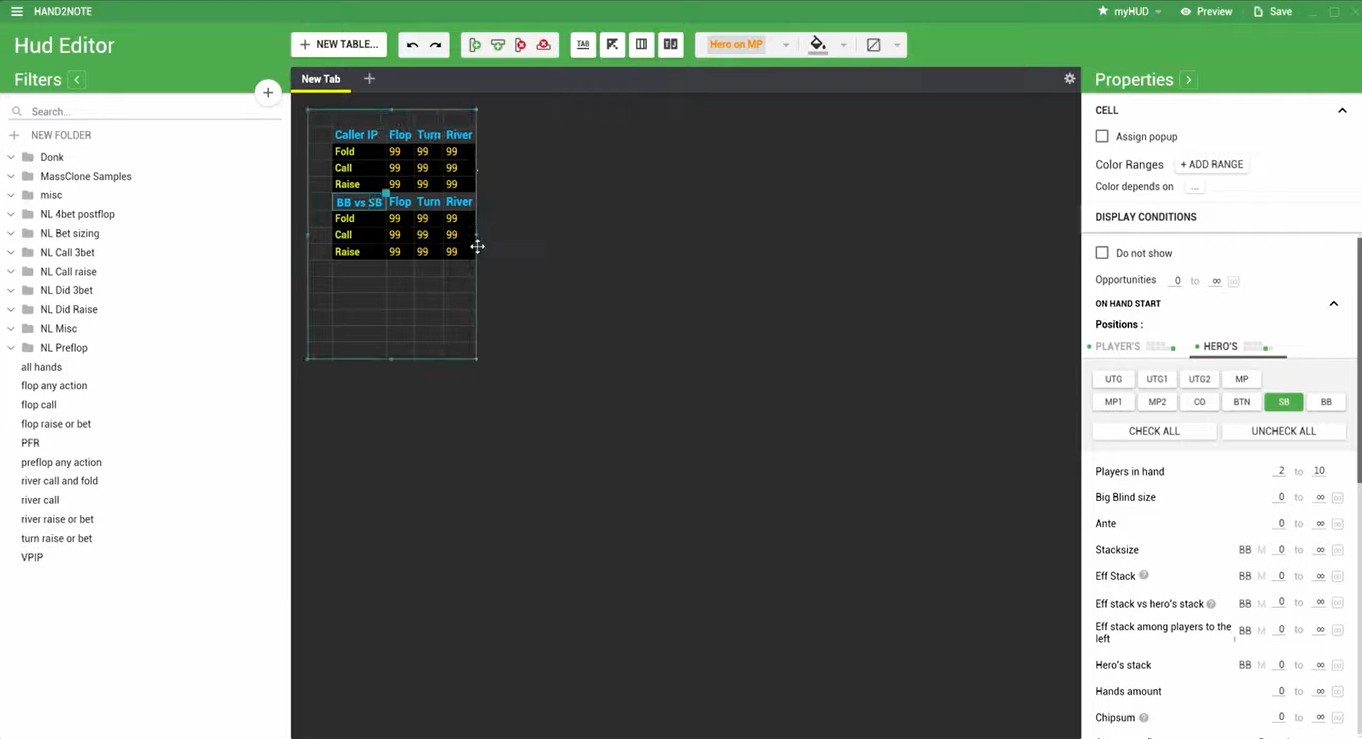Click the split double-panel layout icon
Image resolution: width=1362 pixels, height=739 pixels.
(x=671, y=45)
